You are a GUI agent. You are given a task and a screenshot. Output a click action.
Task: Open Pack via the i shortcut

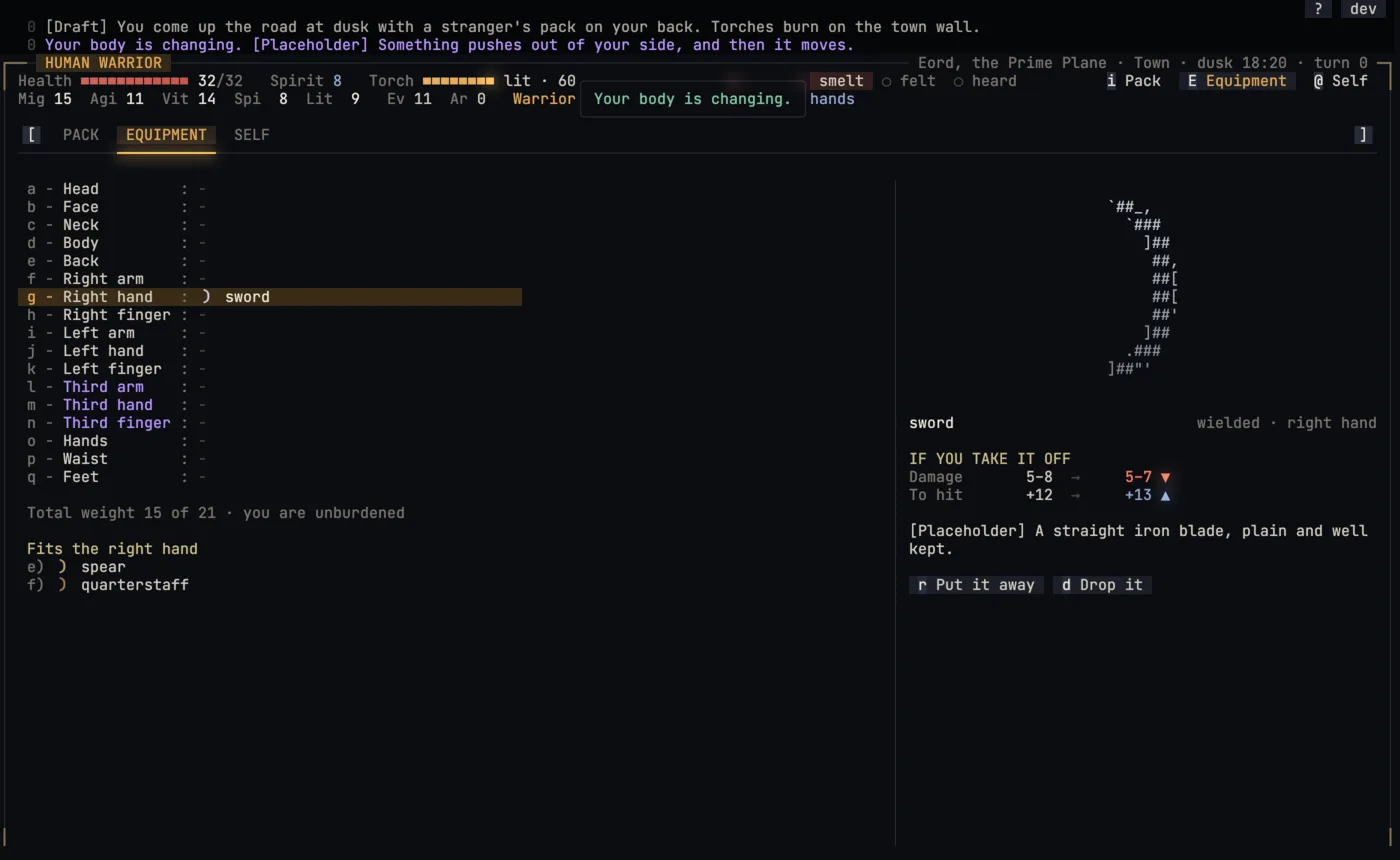coord(1133,81)
